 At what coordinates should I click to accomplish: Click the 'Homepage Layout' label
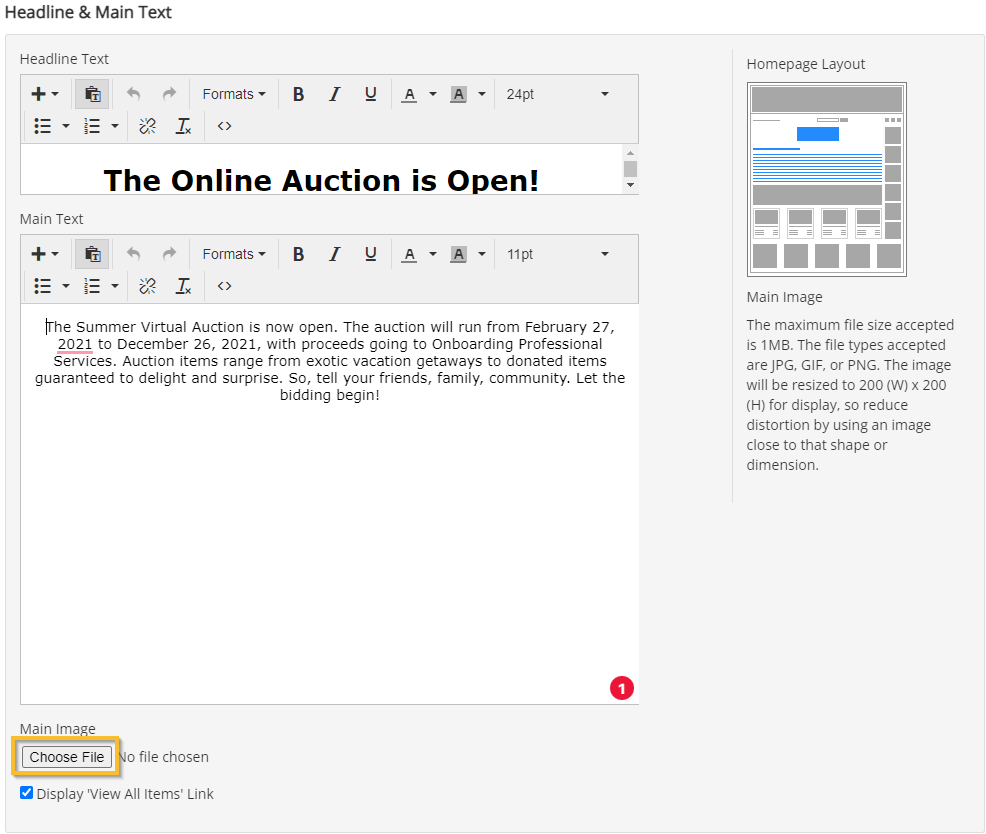tap(806, 64)
